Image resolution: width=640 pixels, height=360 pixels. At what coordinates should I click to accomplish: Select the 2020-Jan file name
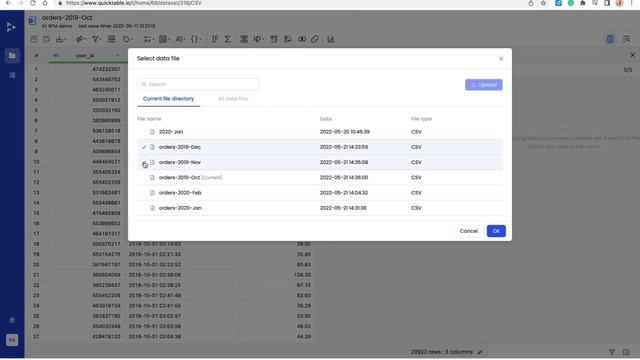click(x=171, y=132)
